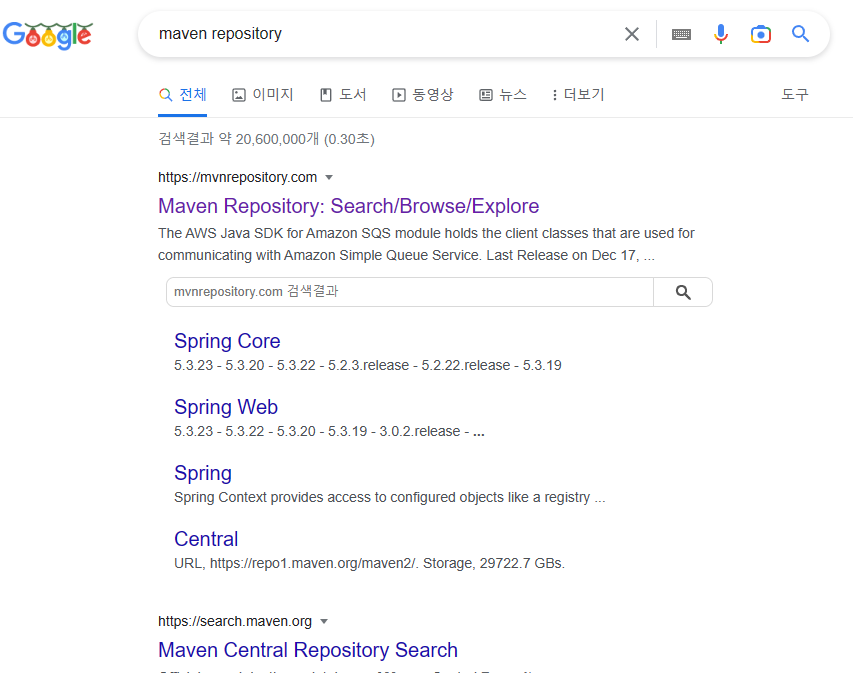Switch to the 도서 tab
The width and height of the screenshot is (853, 673).
pos(343,95)
